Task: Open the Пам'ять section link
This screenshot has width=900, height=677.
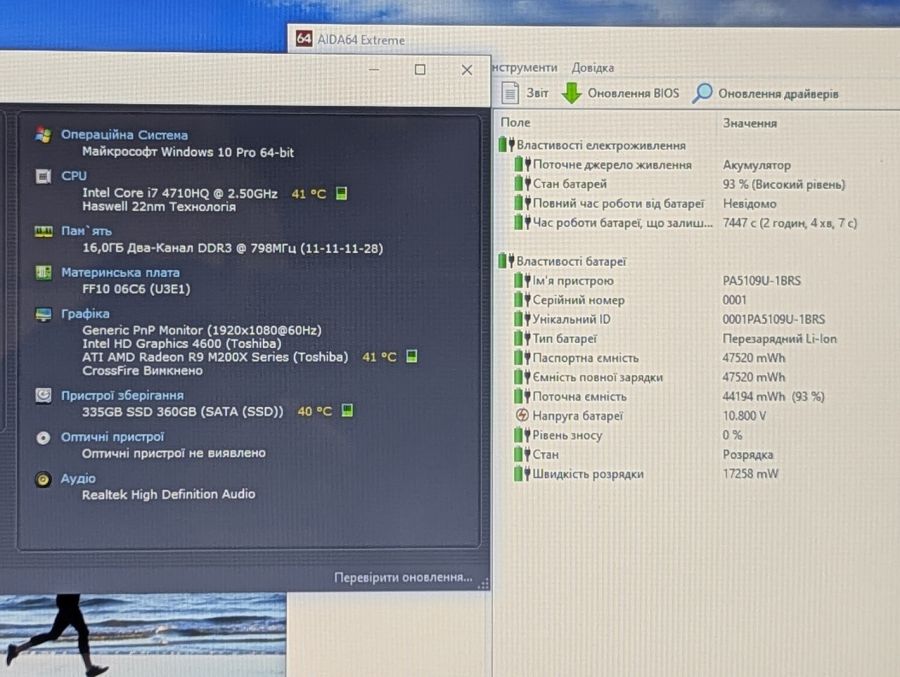Action: (86, 231)
